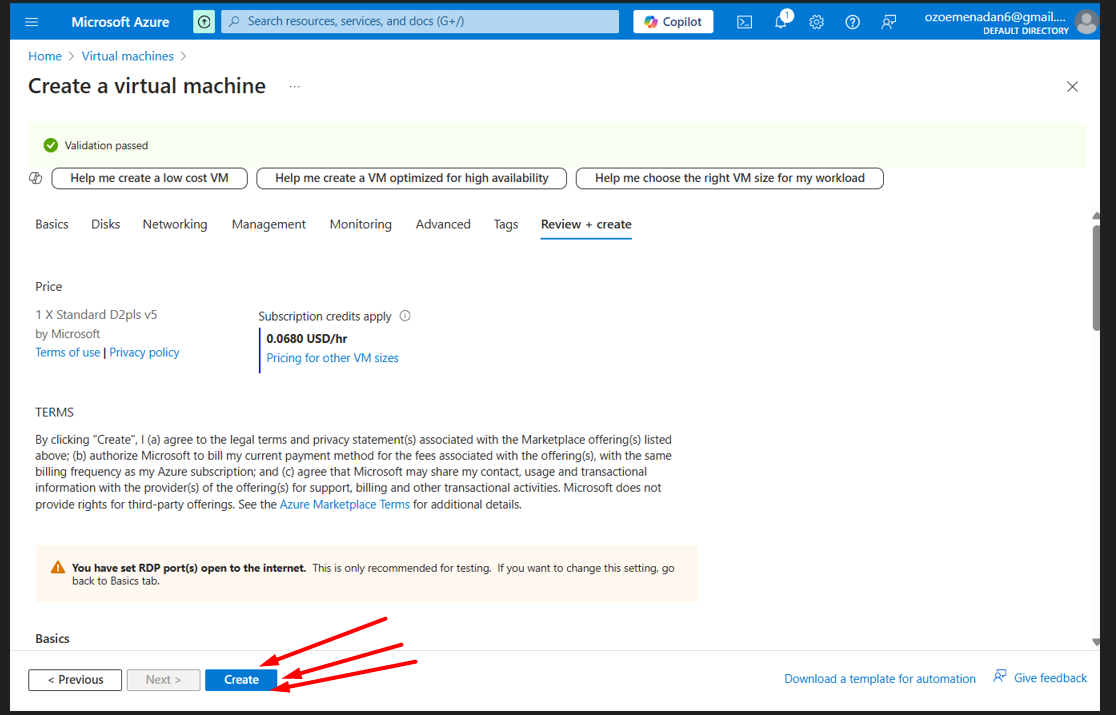This screenshot has height=715, width=1116.
Task: Switch to the Monitoring tab
Action: 361,224
